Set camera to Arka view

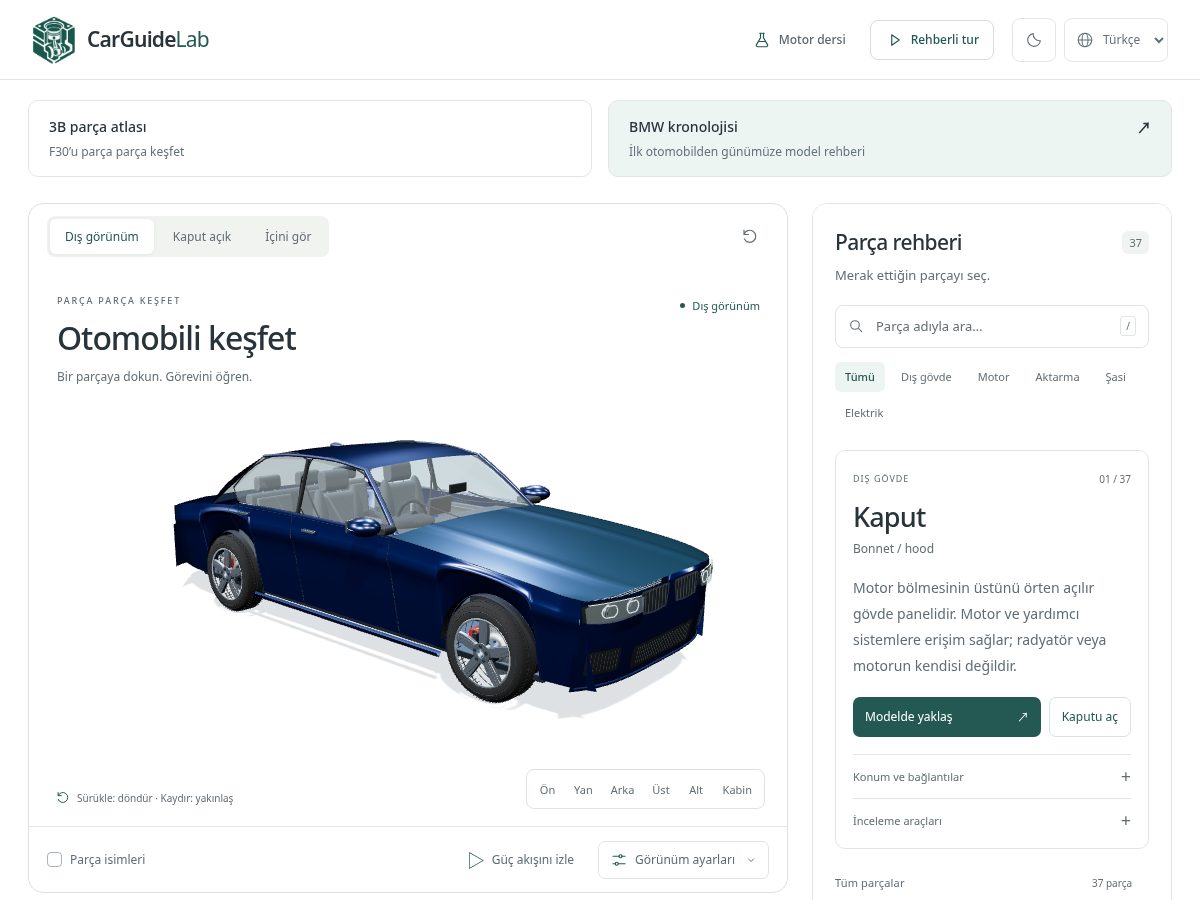[622, 790]
